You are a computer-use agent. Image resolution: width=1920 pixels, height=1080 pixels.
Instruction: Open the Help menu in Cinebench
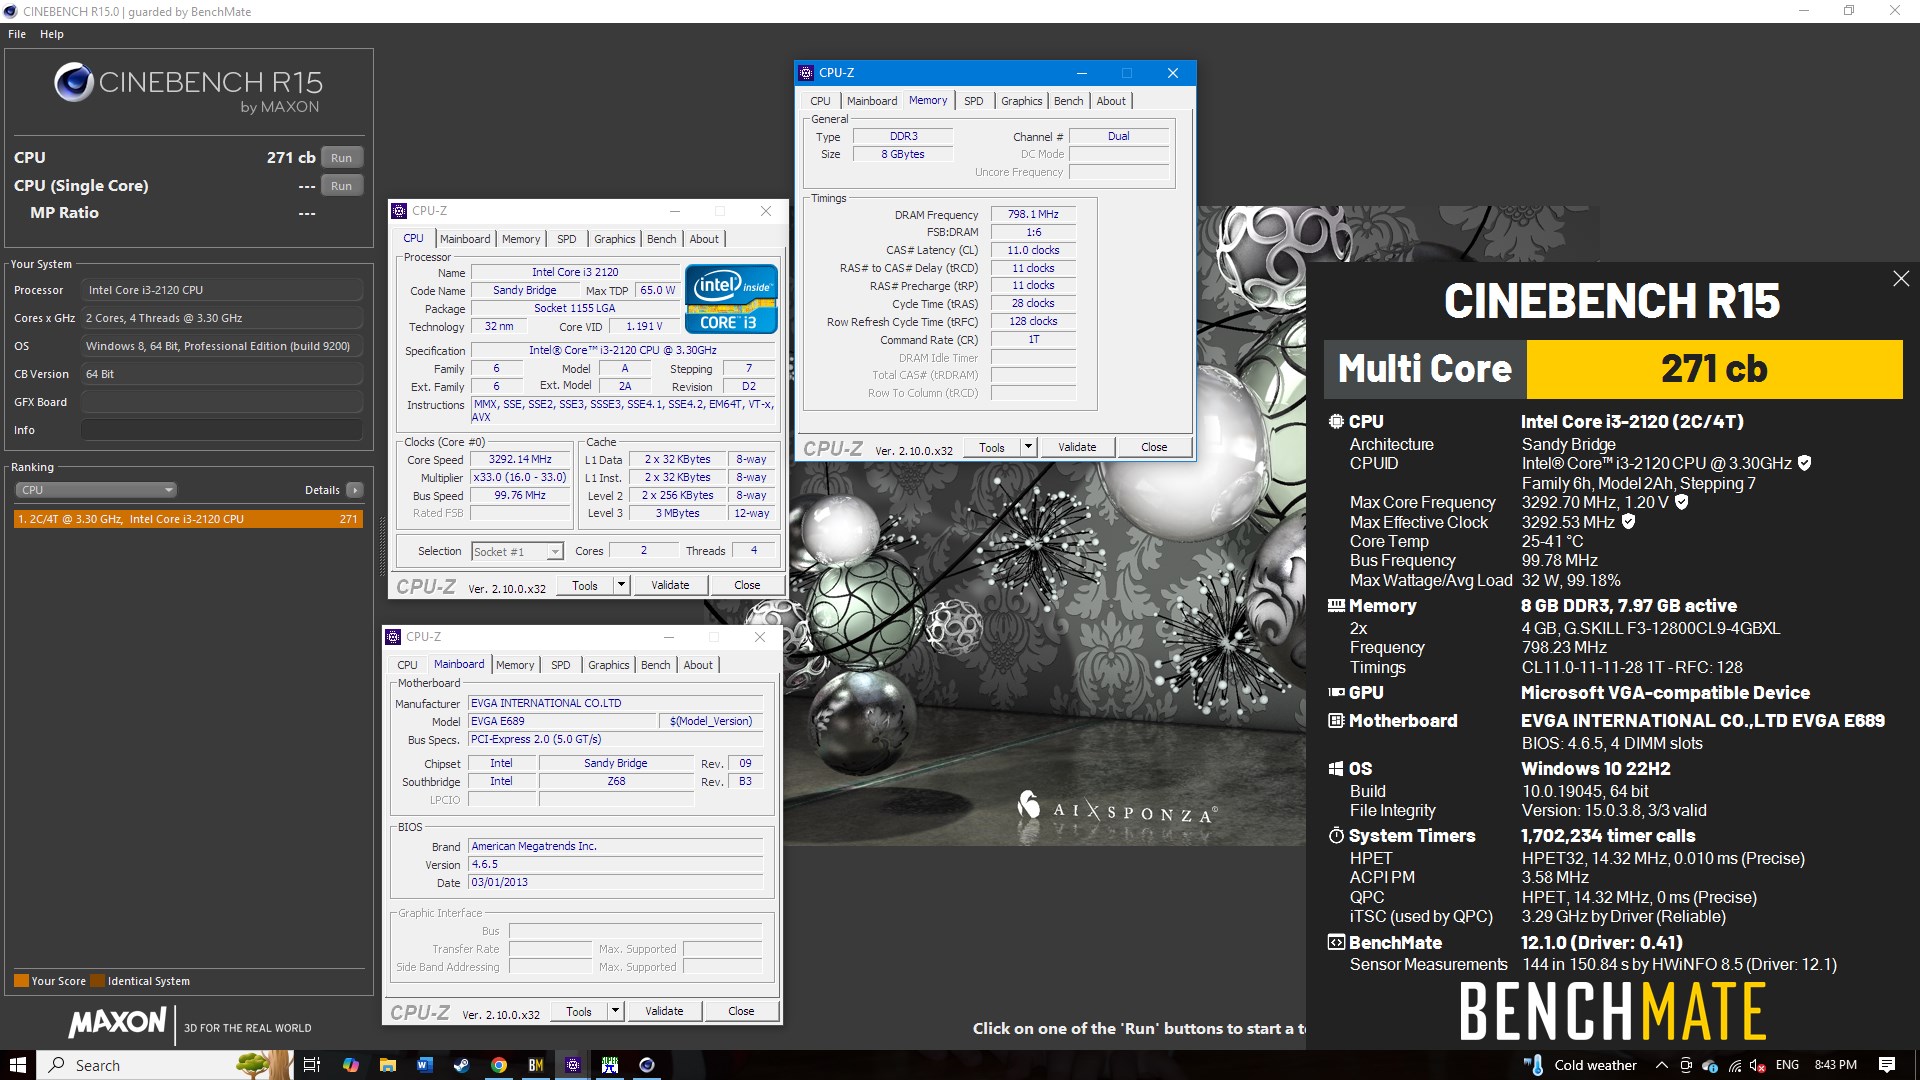coord(52,34)
